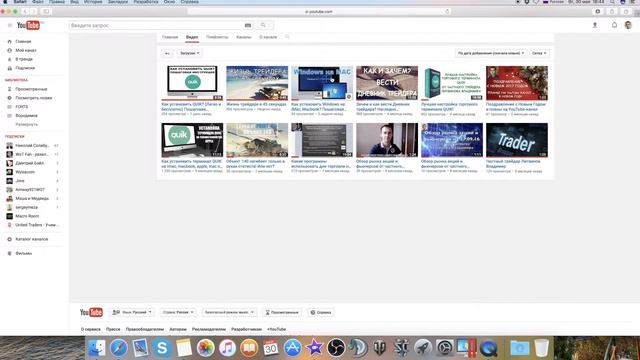Open the App Store from the Dock
Screen dimensions: 640x360
coord(292,348)
